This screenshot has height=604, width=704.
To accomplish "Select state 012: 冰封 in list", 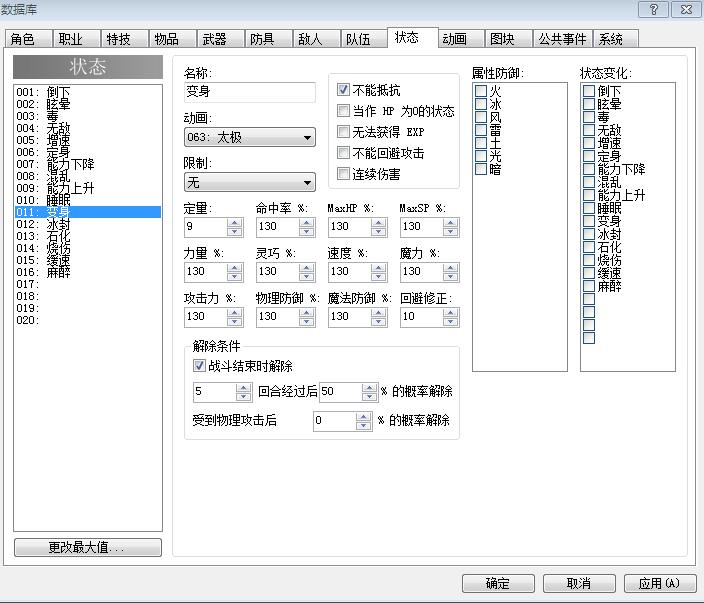I will [x=88, y=224].
